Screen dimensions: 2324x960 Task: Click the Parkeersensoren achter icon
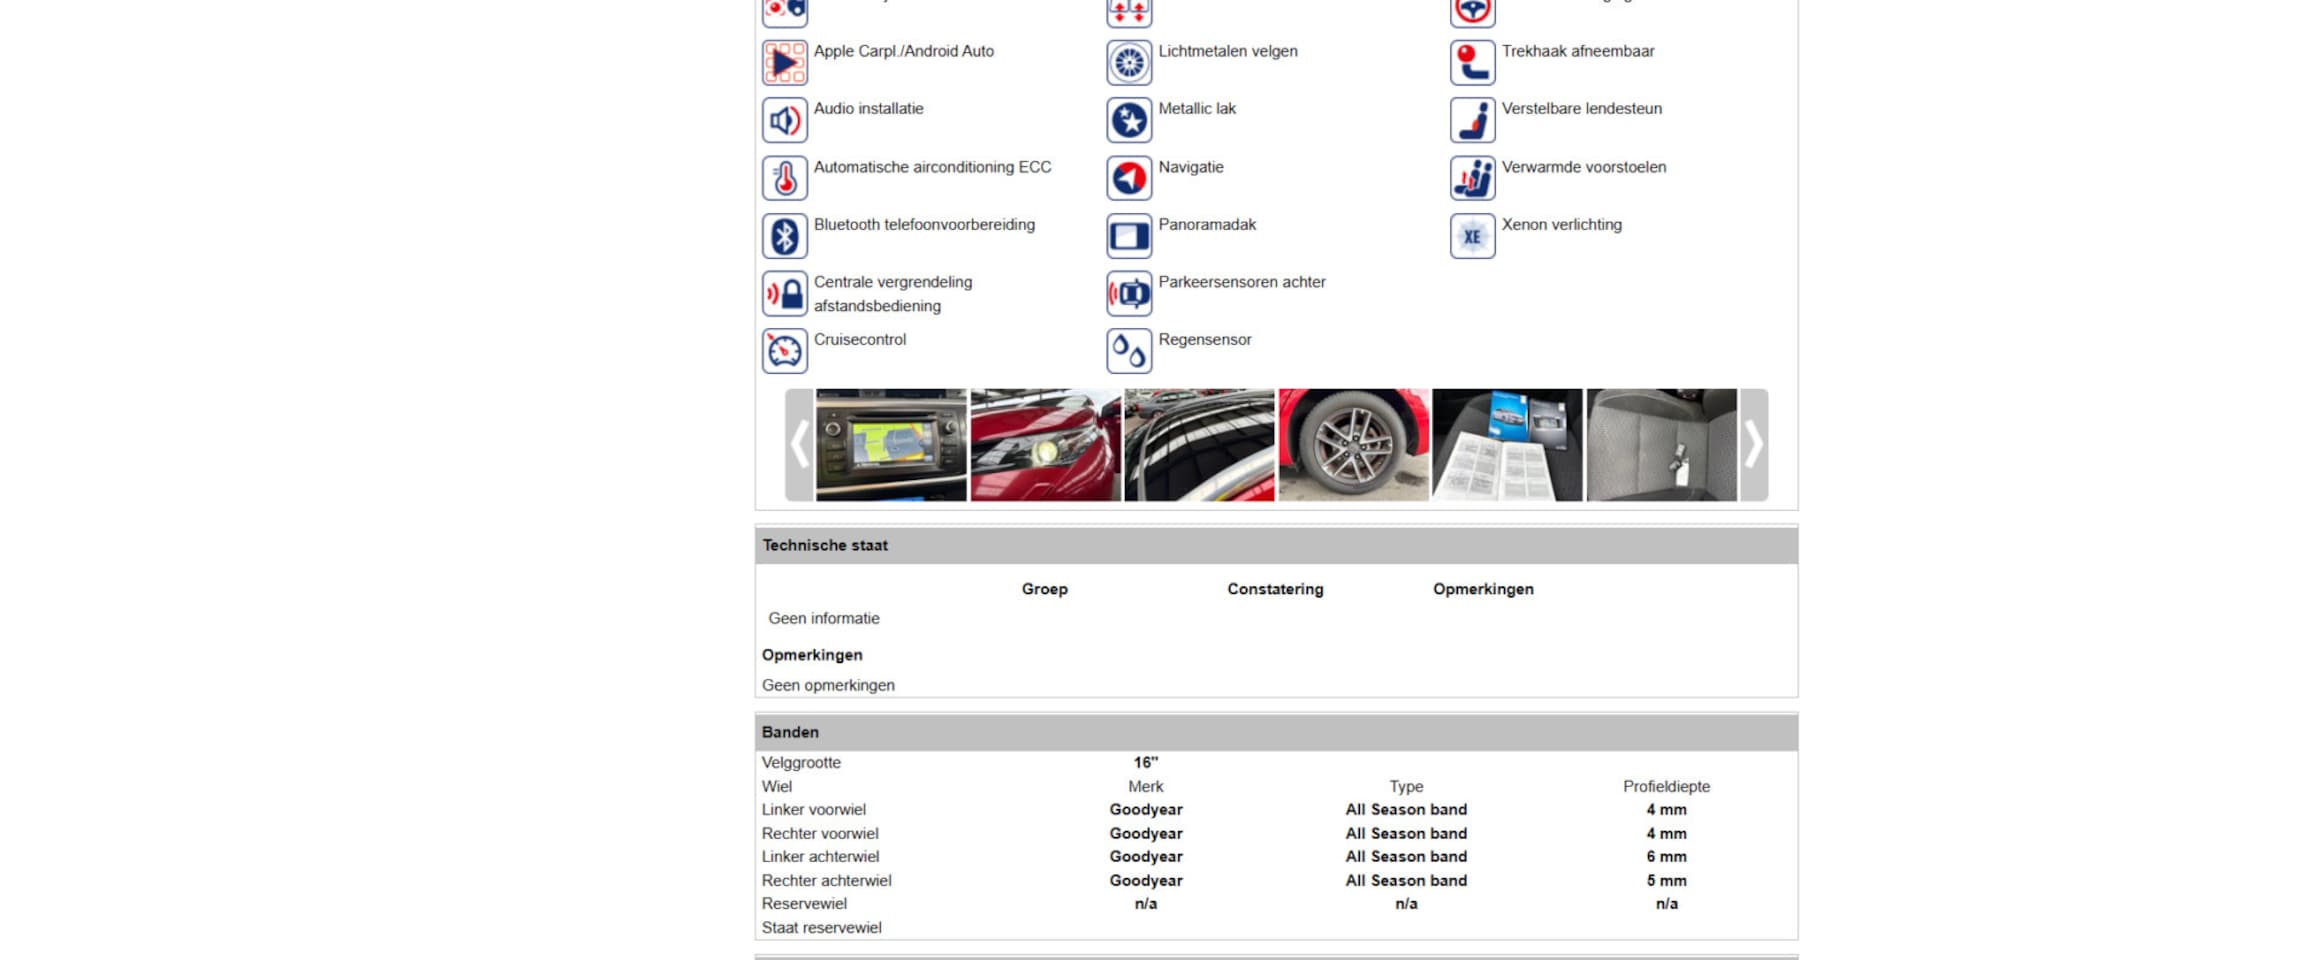click(1129, 293)
